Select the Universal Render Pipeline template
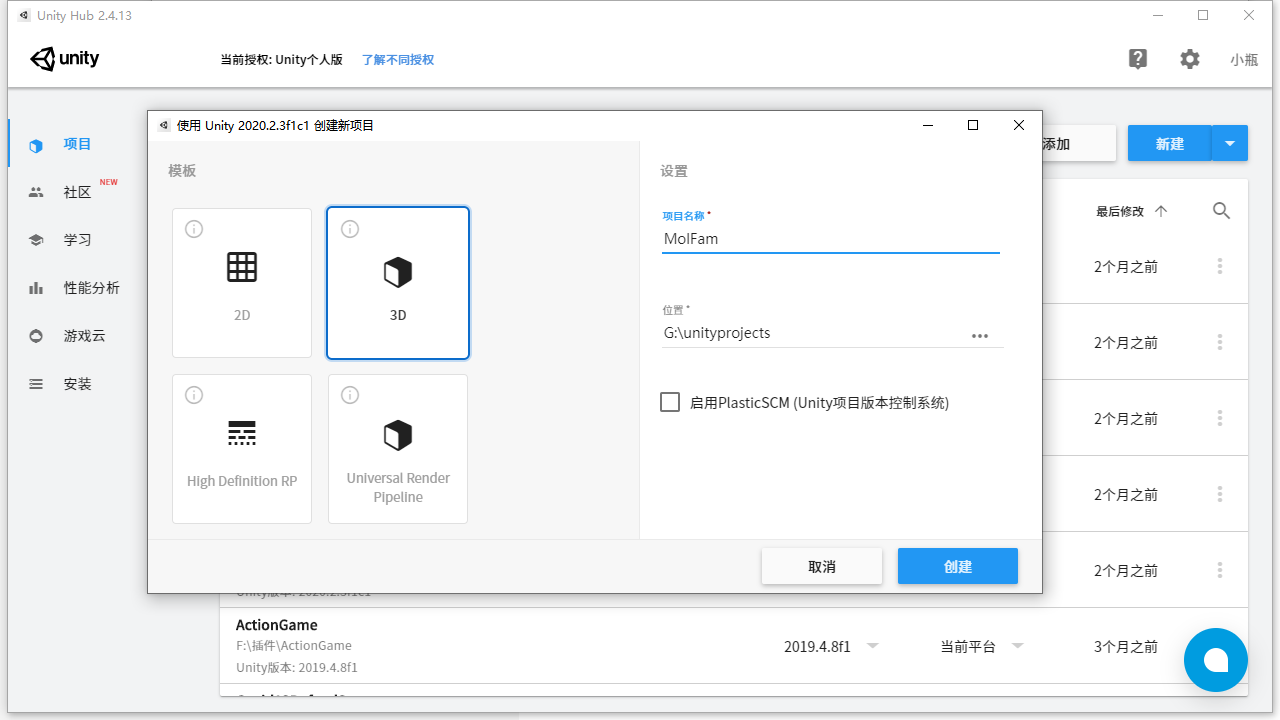 tap(398, 449)
